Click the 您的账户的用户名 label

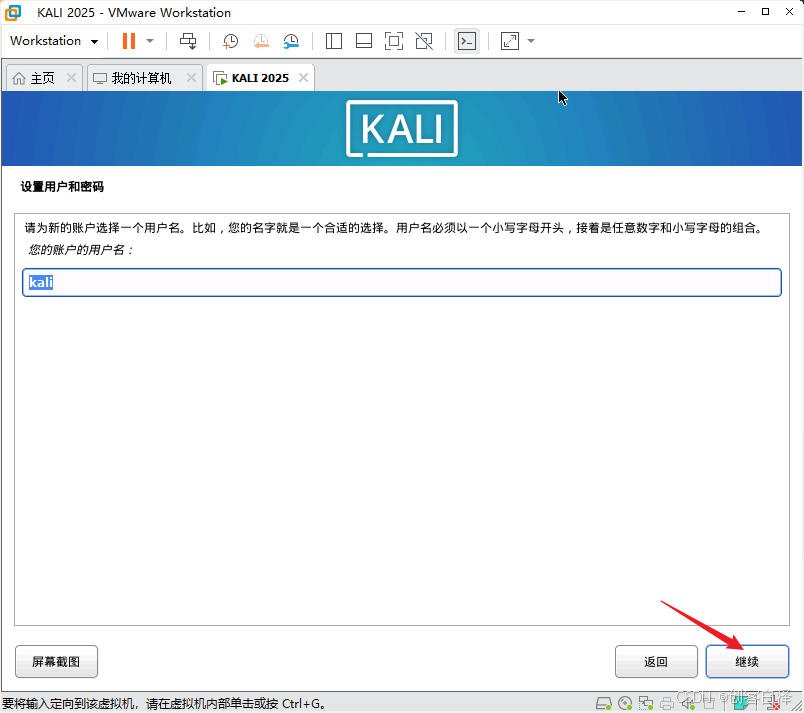pyautogui.click(x=81, y=250)
